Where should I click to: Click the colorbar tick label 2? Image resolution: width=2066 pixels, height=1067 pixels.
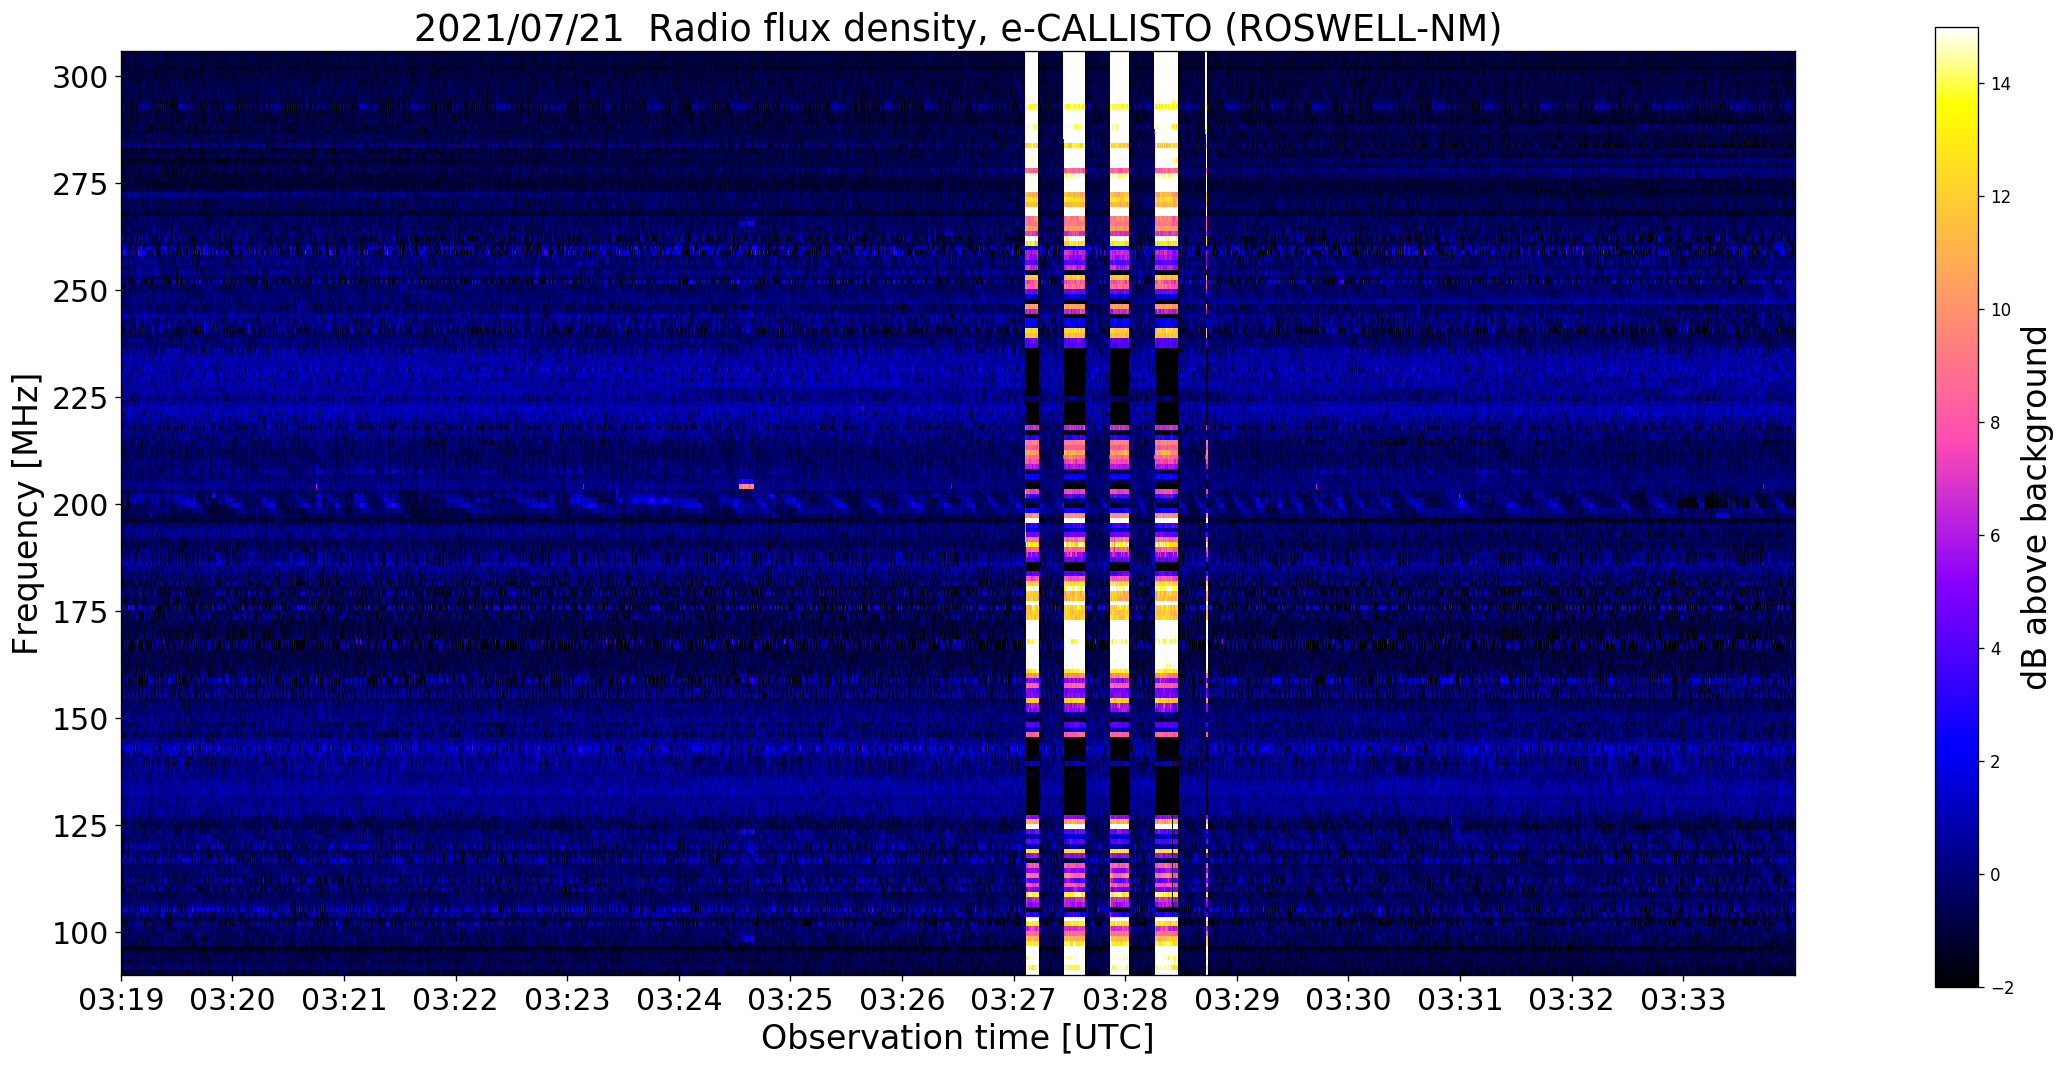coord(1996,762)
